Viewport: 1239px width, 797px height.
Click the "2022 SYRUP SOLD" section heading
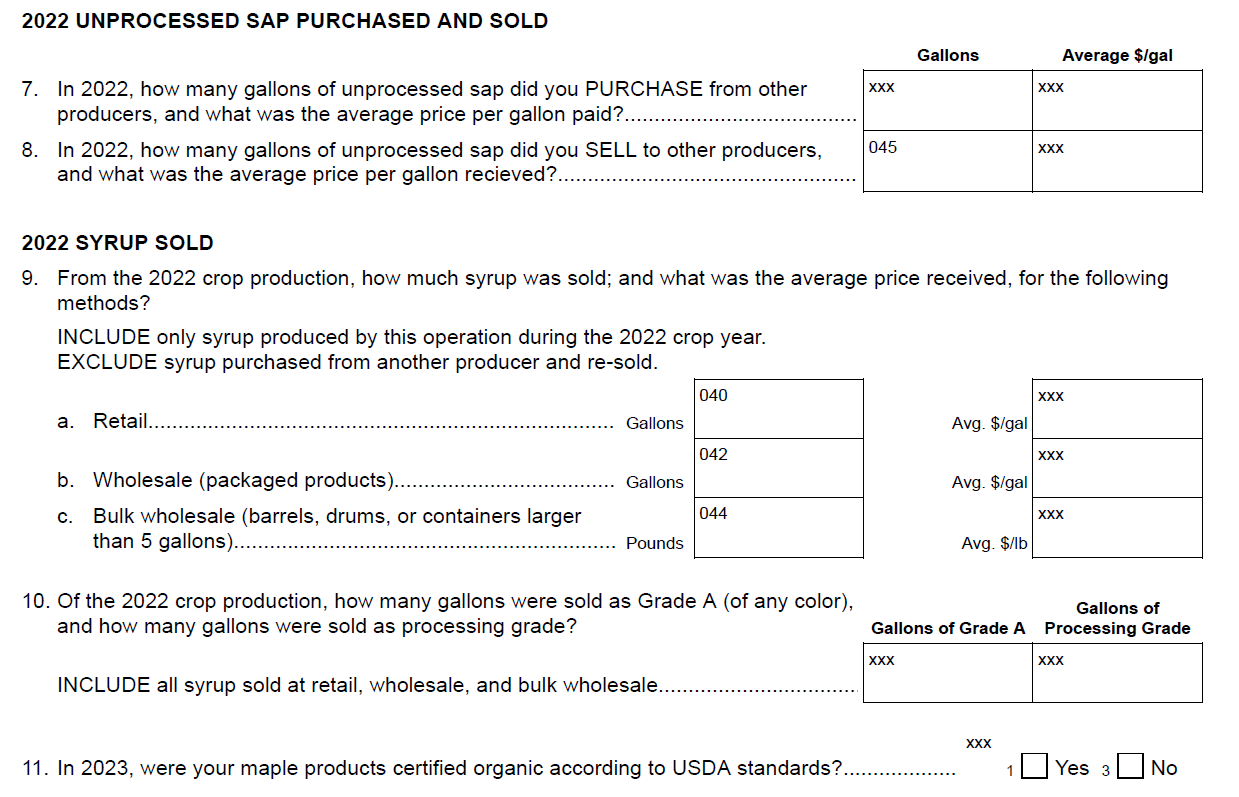117,243
